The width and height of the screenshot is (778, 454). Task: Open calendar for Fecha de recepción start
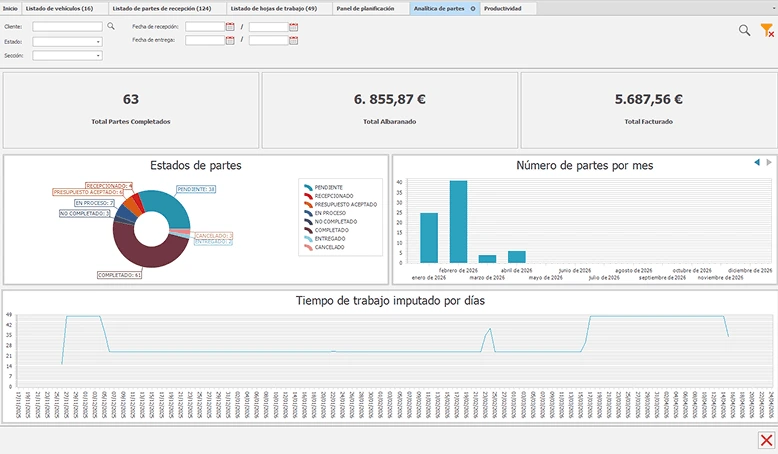tap(230, 27)
